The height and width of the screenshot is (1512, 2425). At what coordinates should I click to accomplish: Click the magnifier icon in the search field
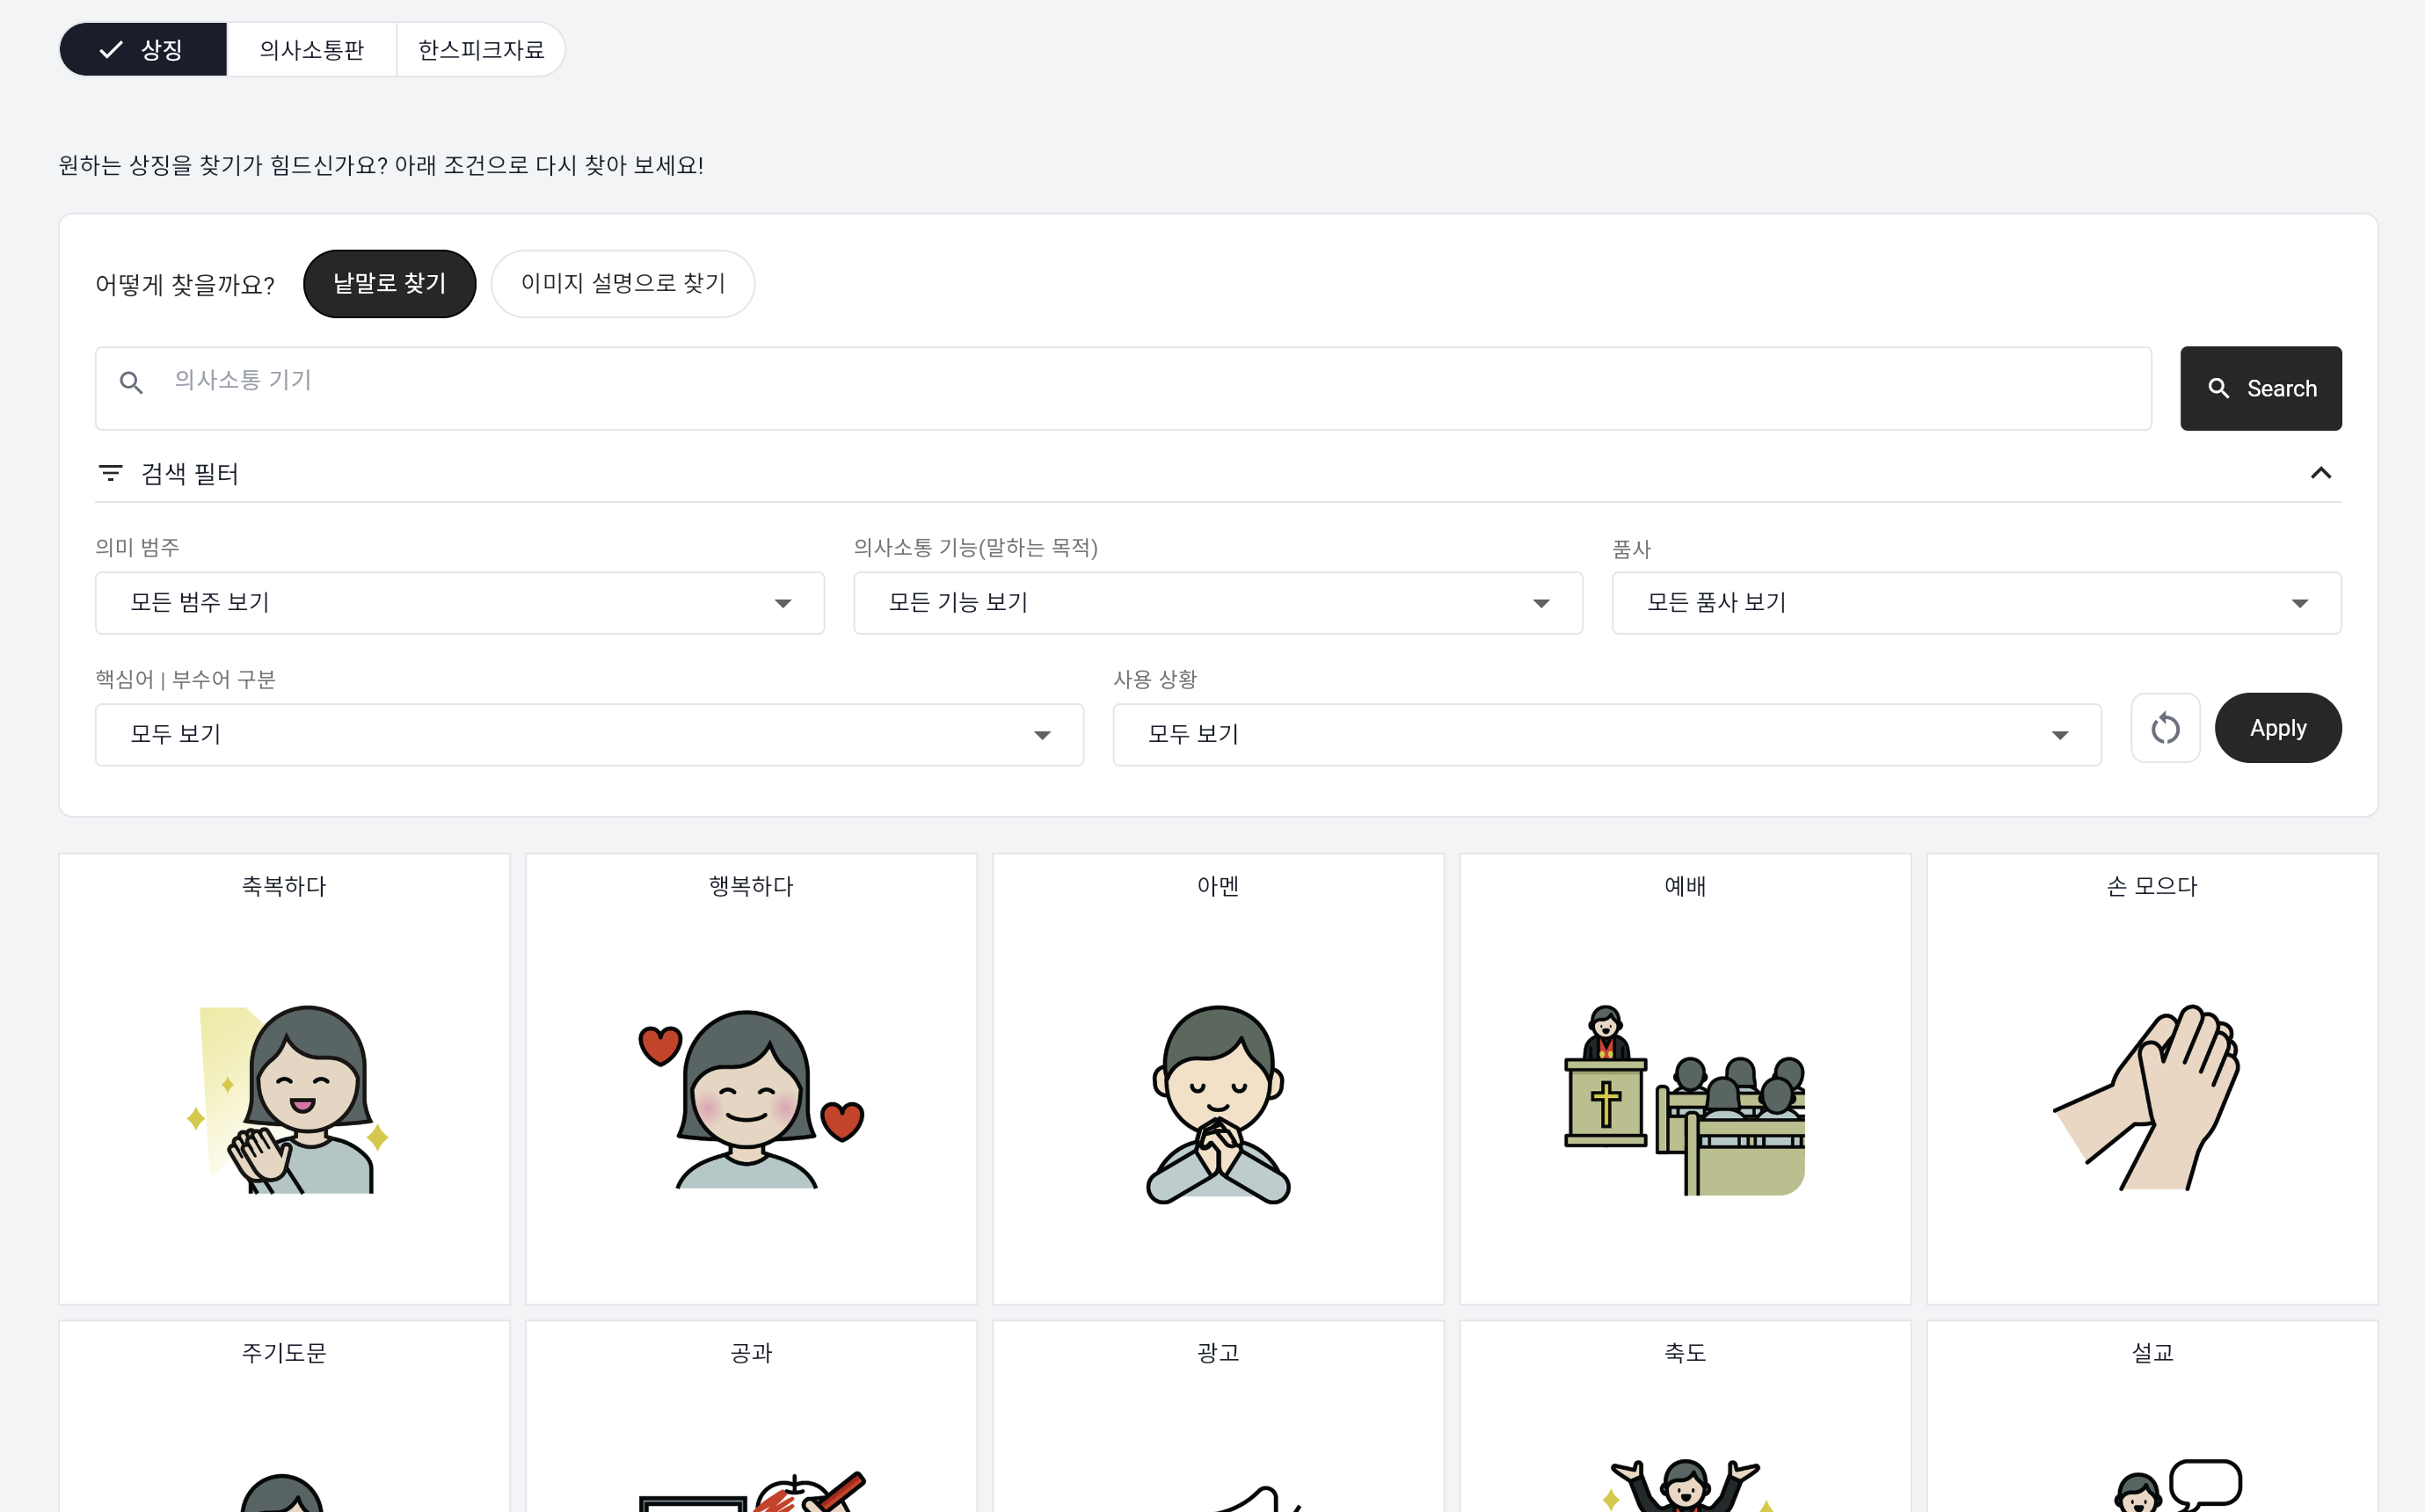click(131, 382)
